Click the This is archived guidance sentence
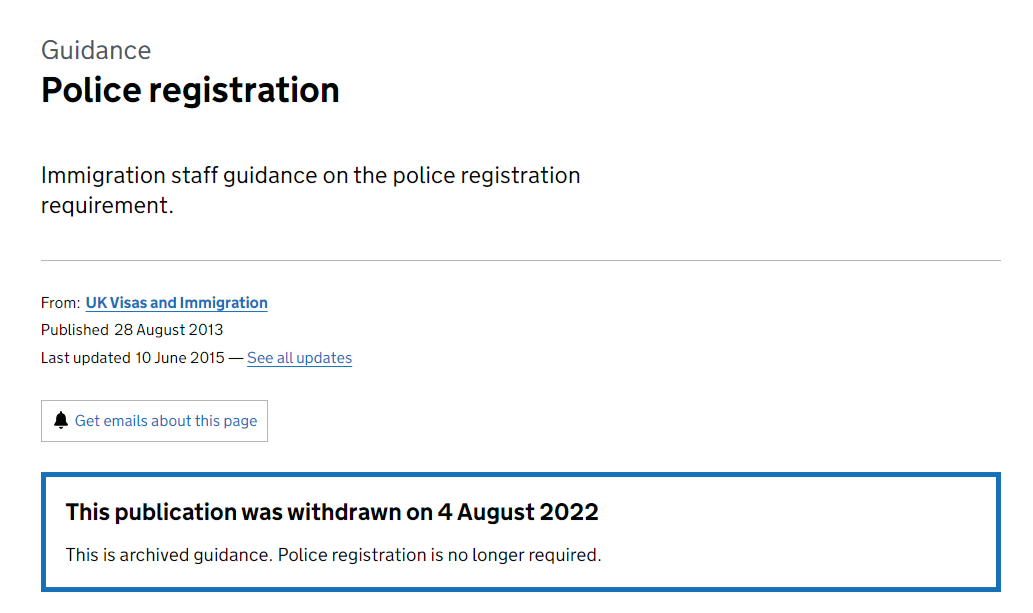The width and height of the screenshot is (1033, 613). tap(168, 555)
